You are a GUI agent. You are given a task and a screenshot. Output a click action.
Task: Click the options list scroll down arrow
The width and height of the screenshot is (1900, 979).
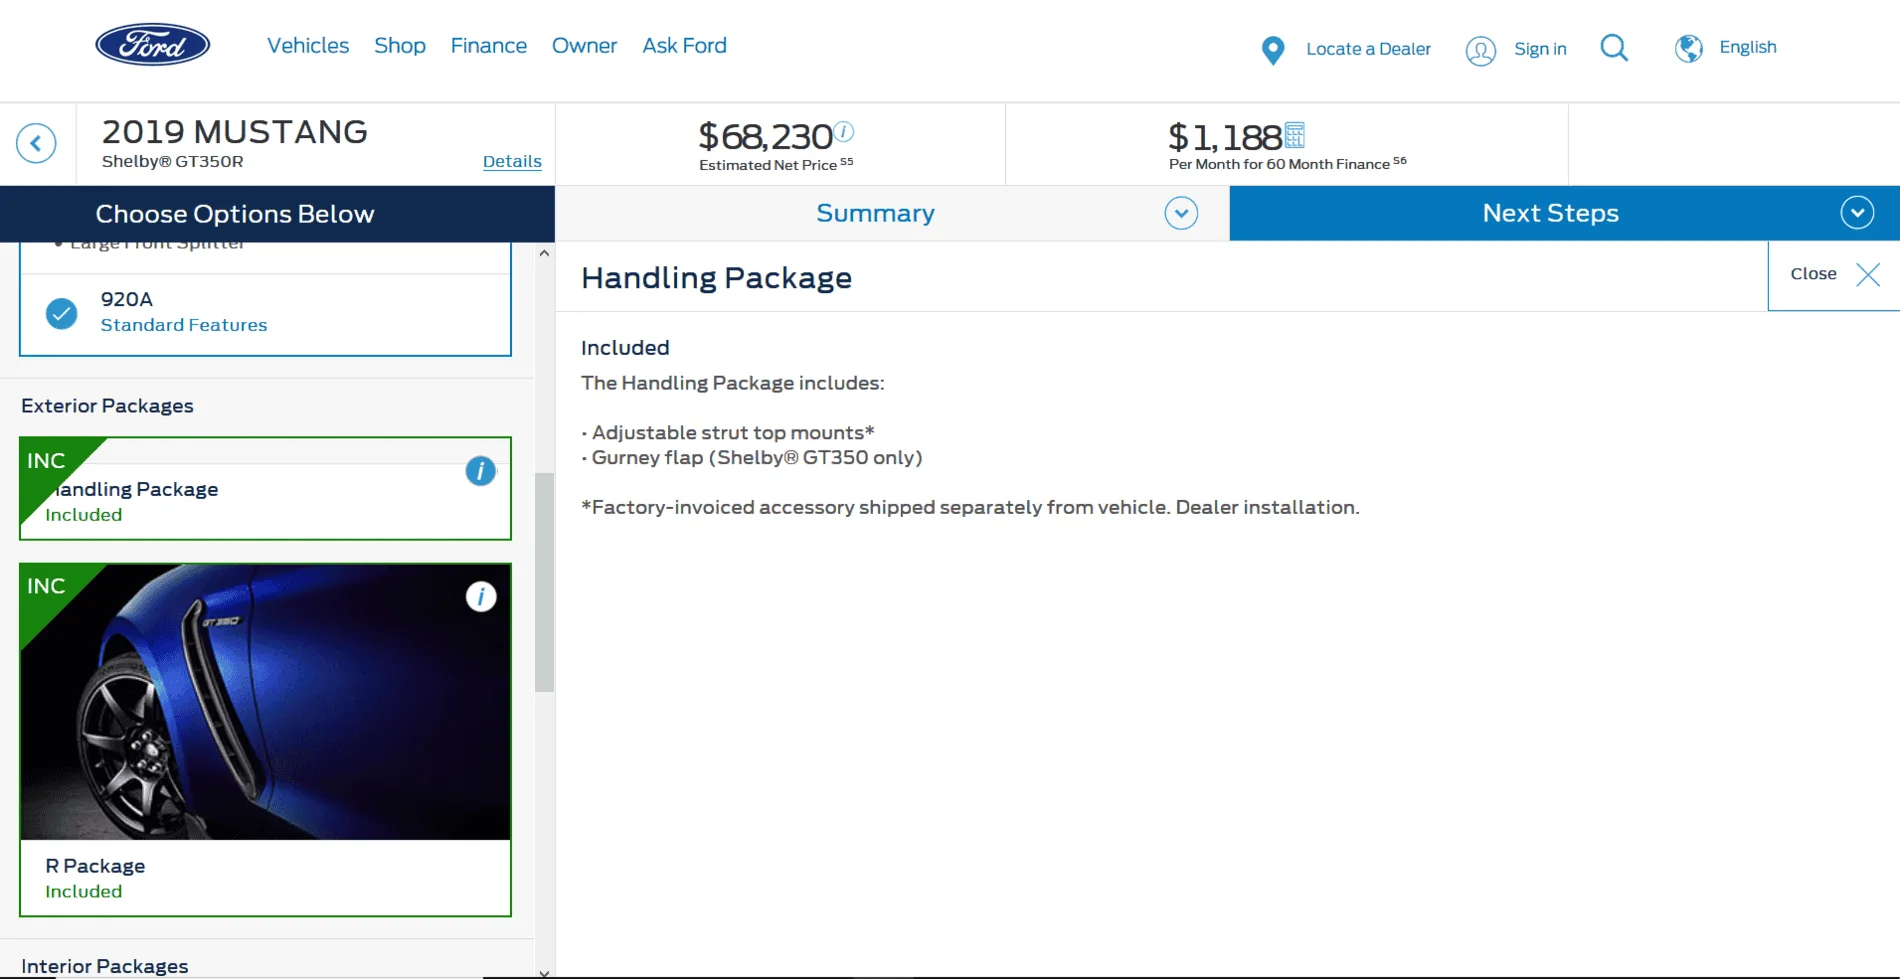coord(544,972)
